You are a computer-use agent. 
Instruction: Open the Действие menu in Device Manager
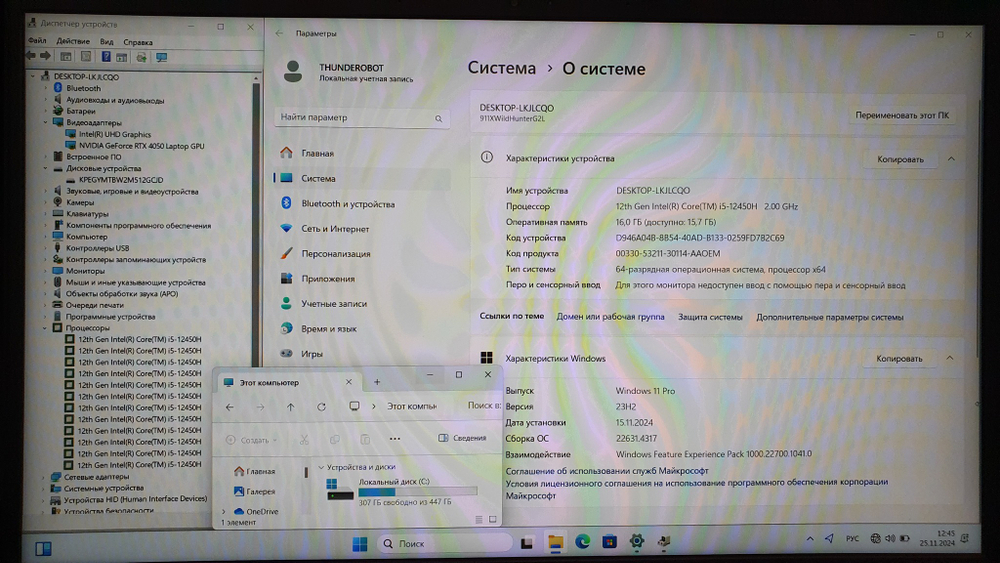pyautogui.click(x=73, y=41)
